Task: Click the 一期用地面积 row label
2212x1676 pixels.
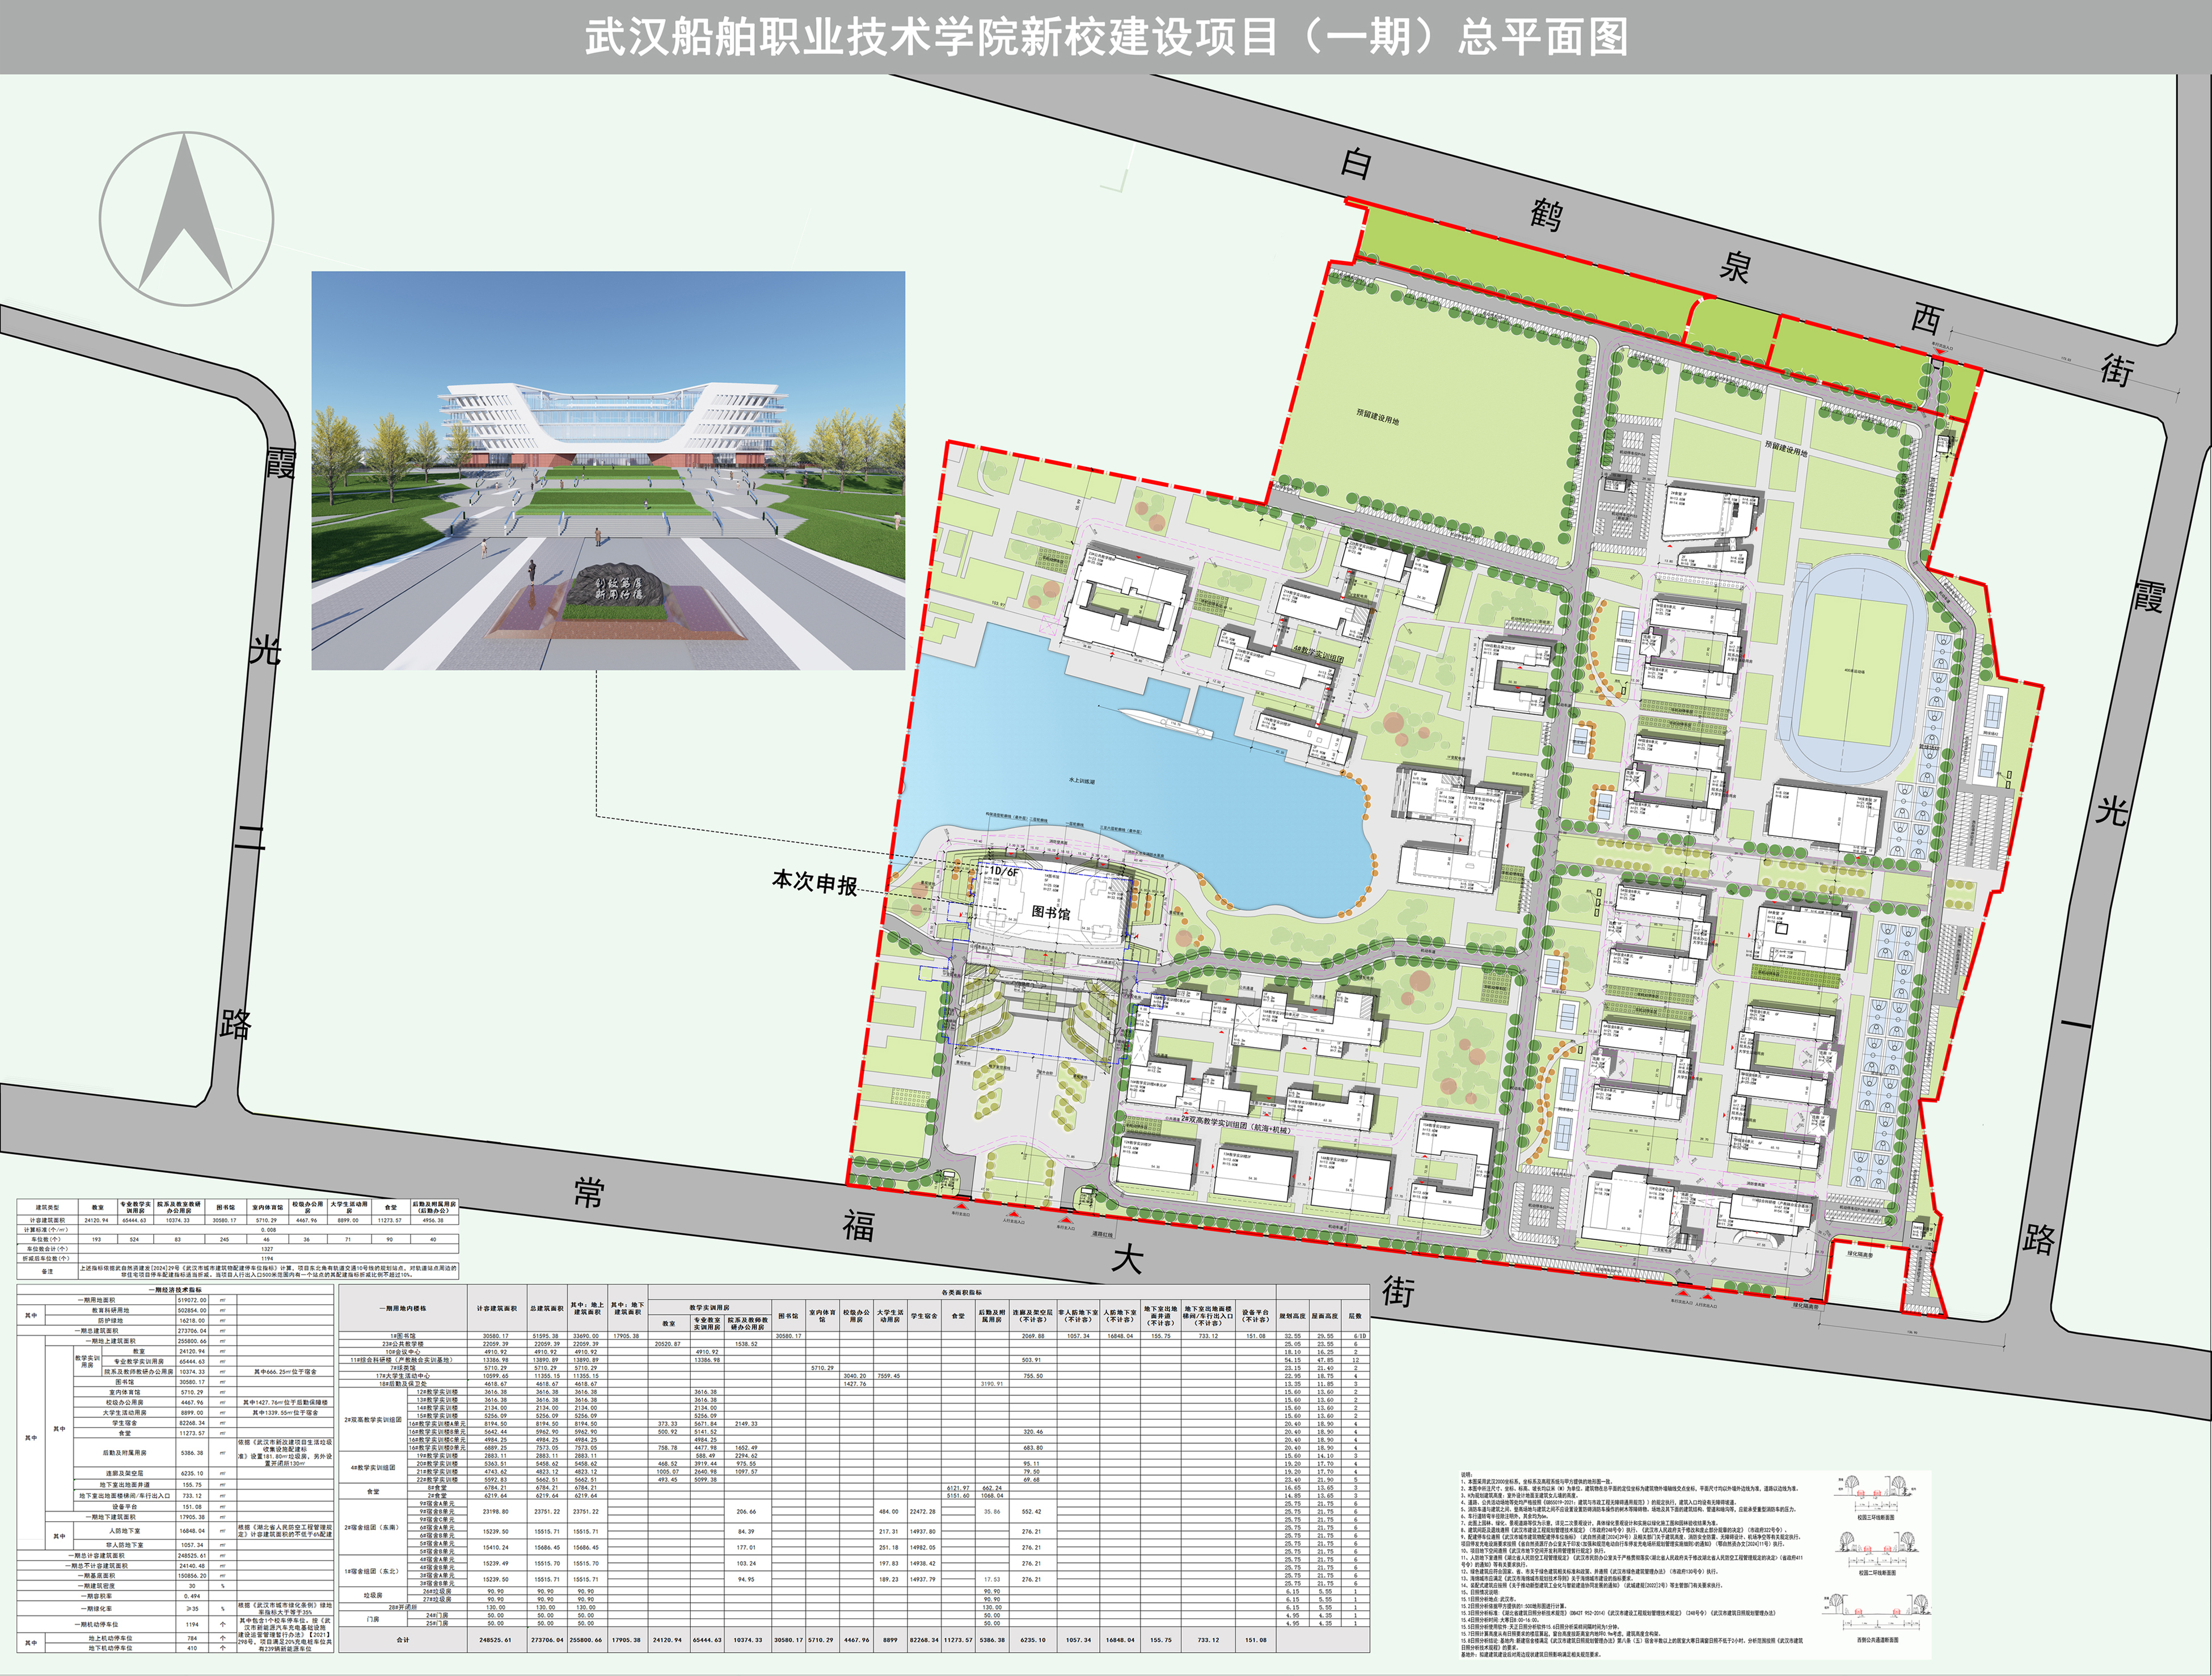Action: [x=96, y=1300]
